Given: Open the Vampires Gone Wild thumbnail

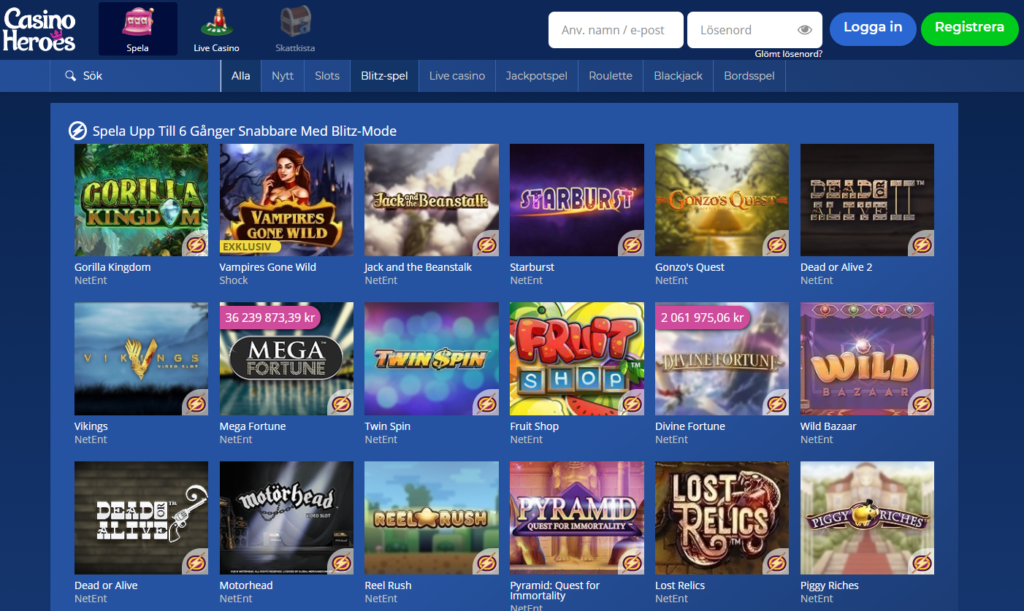Looking at the screenshot, I should tap(286, 200).
